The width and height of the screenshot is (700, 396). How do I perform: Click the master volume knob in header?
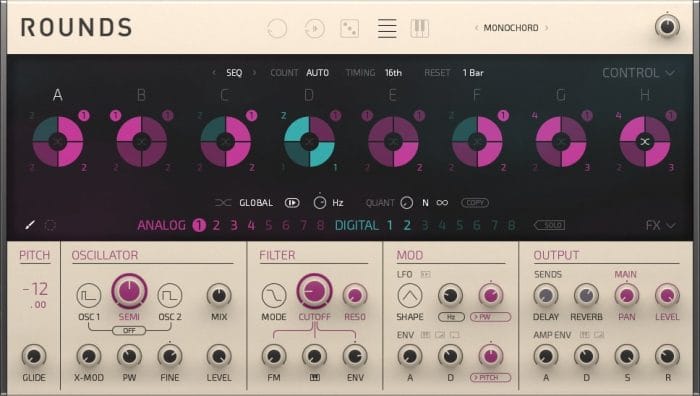coord(667,26)
